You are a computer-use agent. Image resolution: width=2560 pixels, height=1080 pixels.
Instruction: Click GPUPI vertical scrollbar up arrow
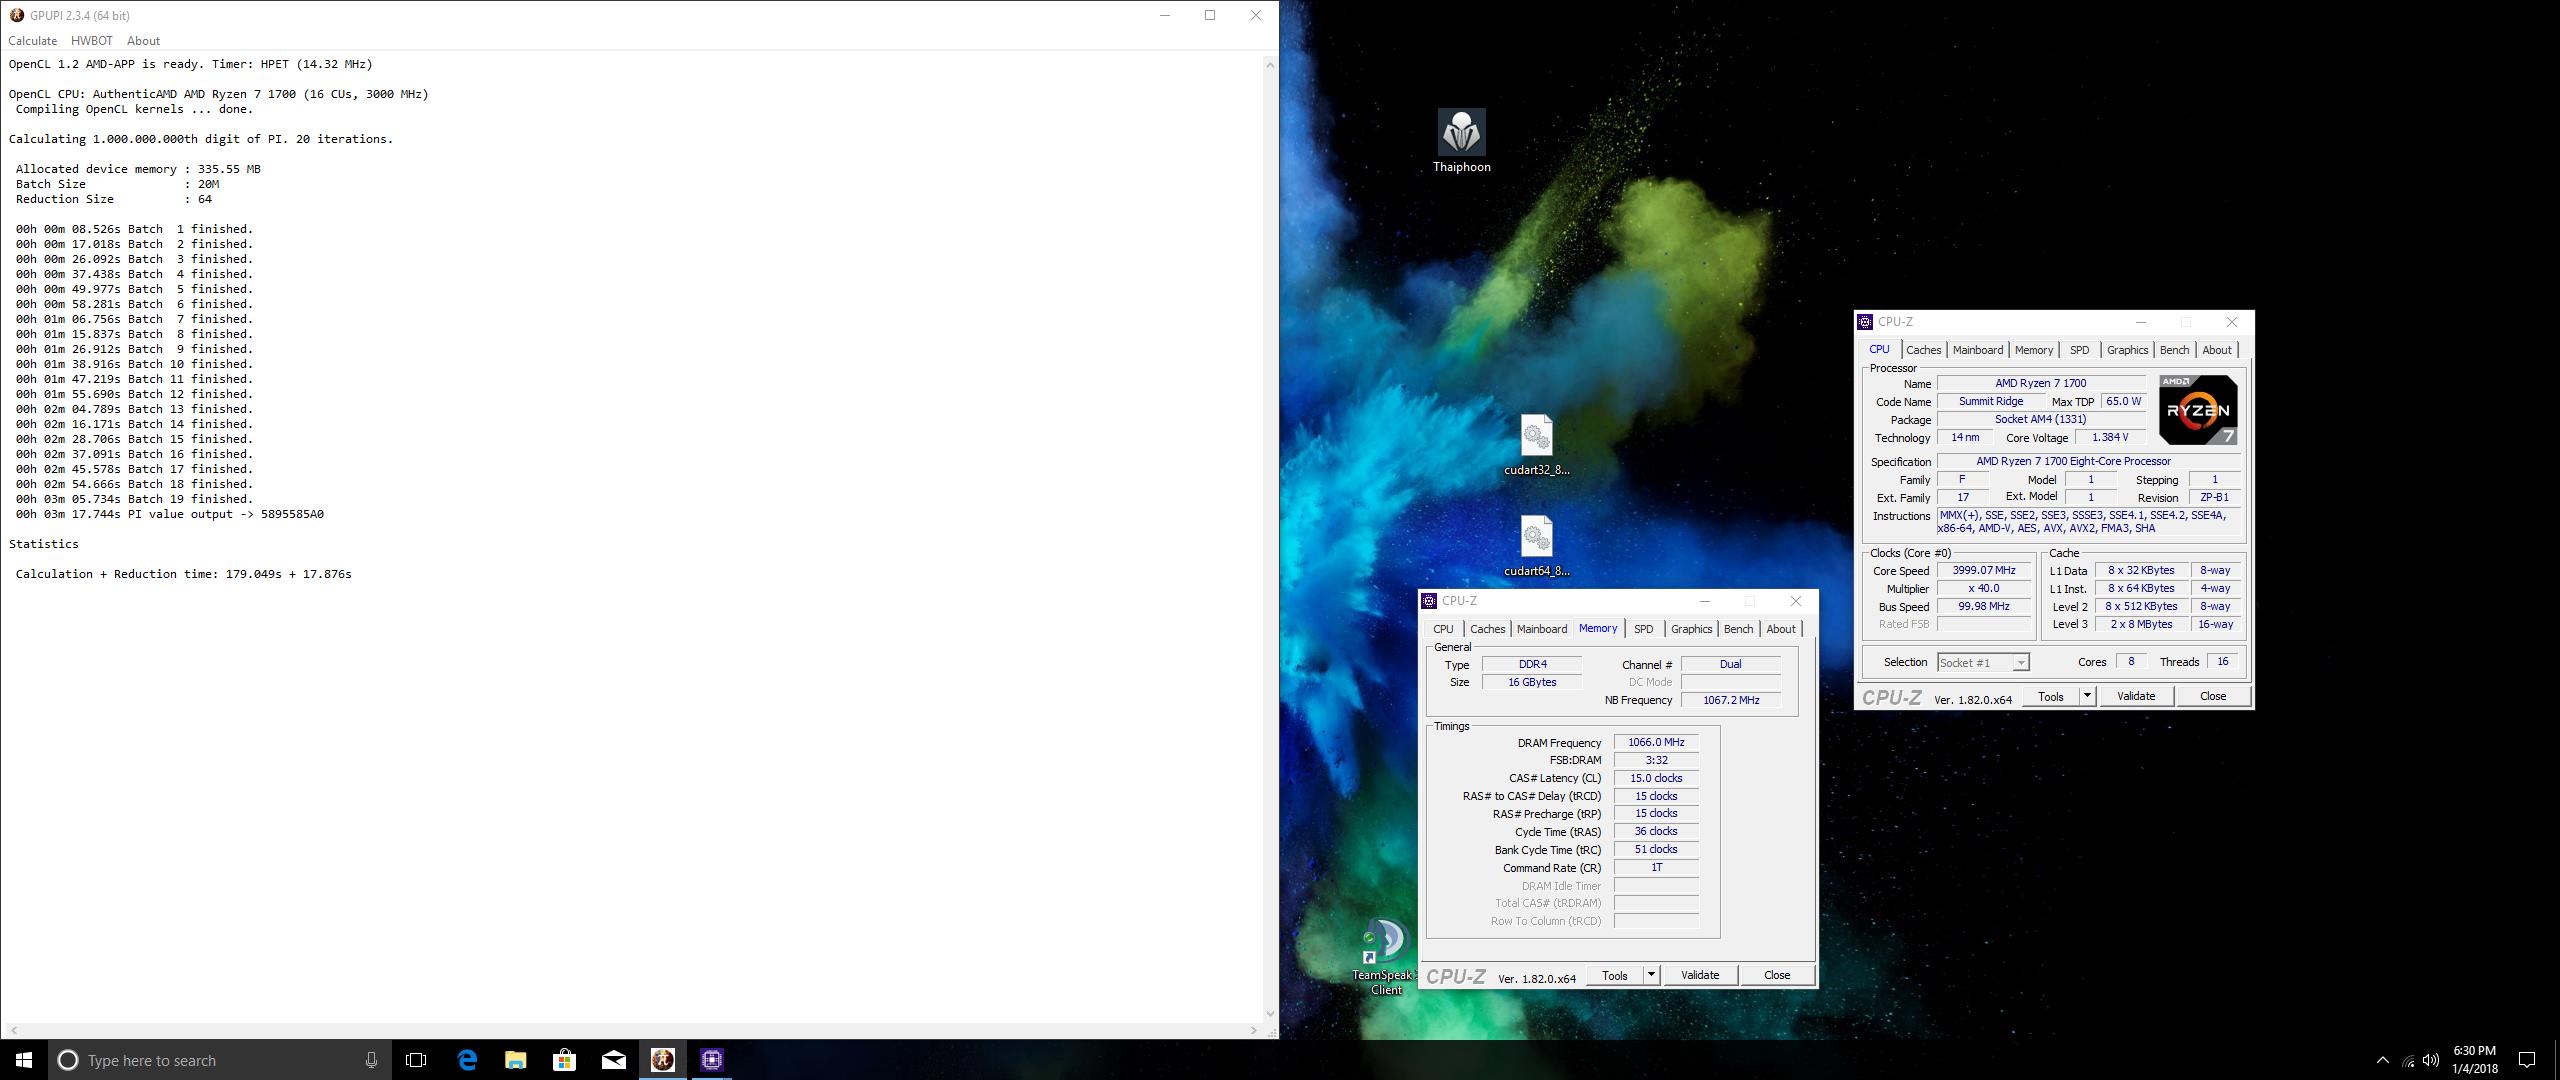1270,65
